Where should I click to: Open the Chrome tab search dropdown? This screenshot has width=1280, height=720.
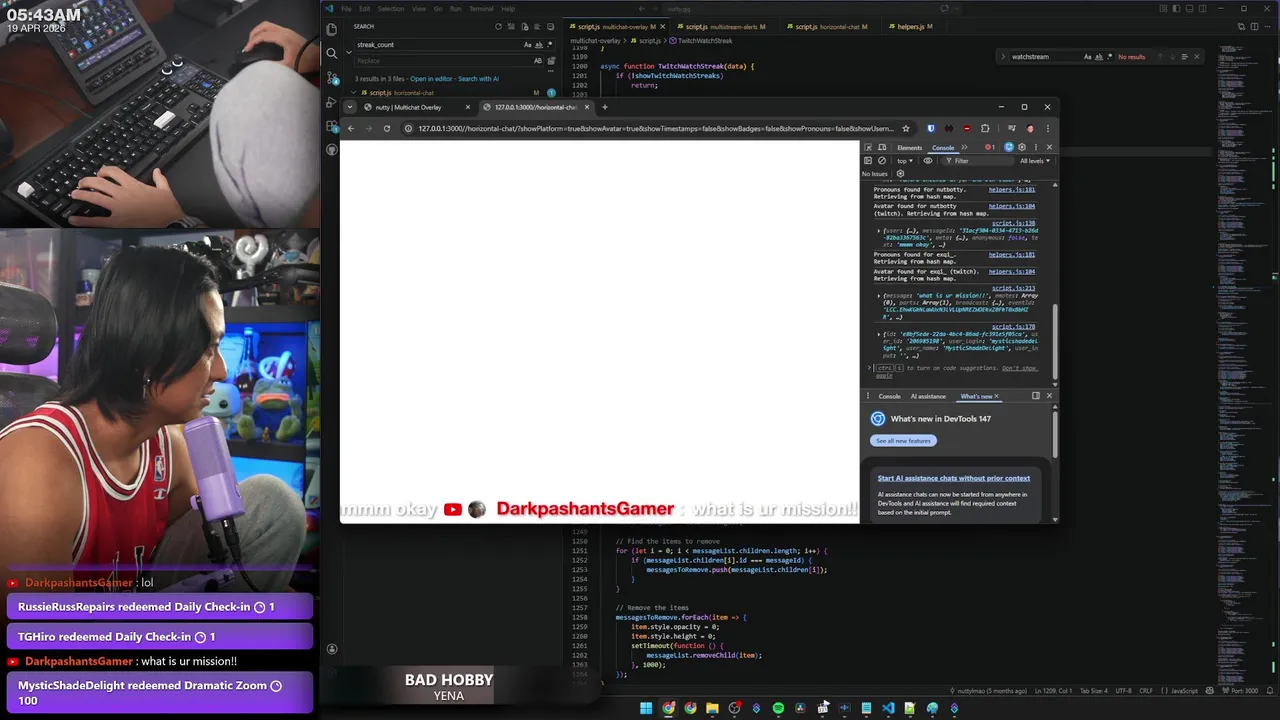(x=349, y=107)
